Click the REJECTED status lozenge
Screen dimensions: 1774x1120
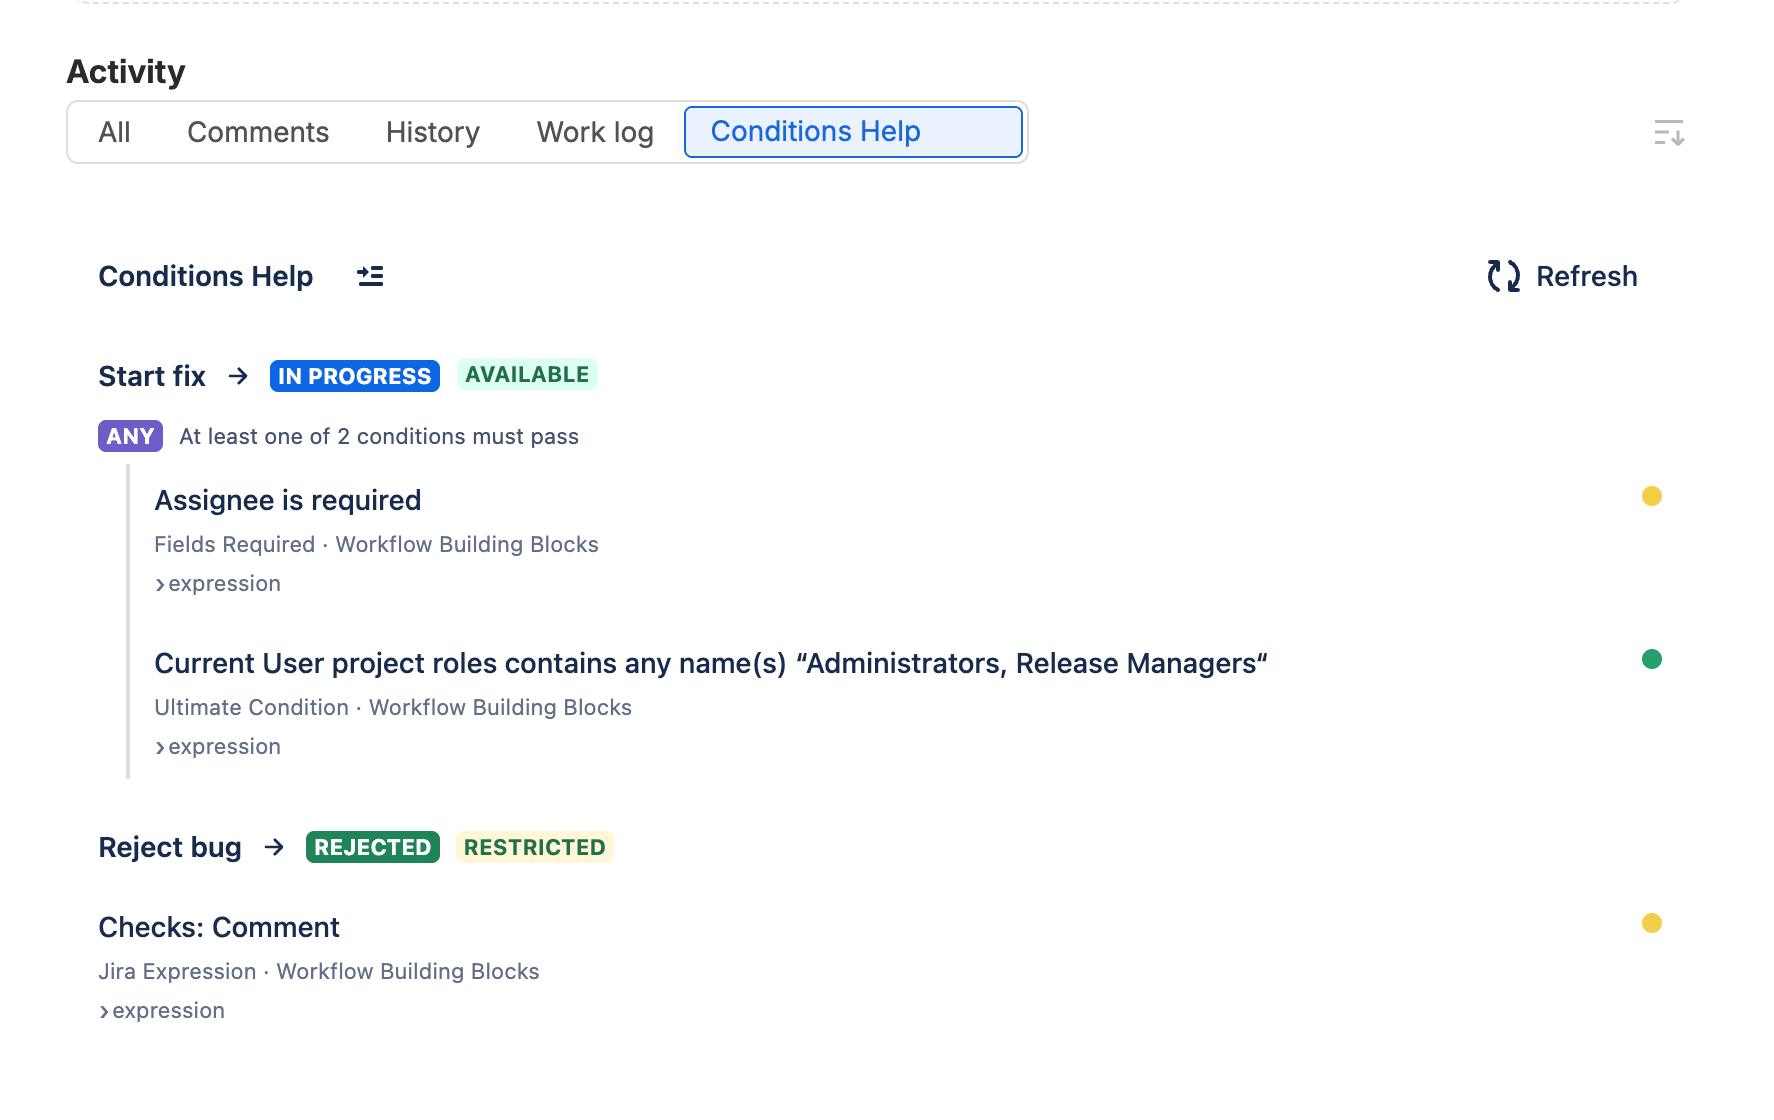click(373, 847)
